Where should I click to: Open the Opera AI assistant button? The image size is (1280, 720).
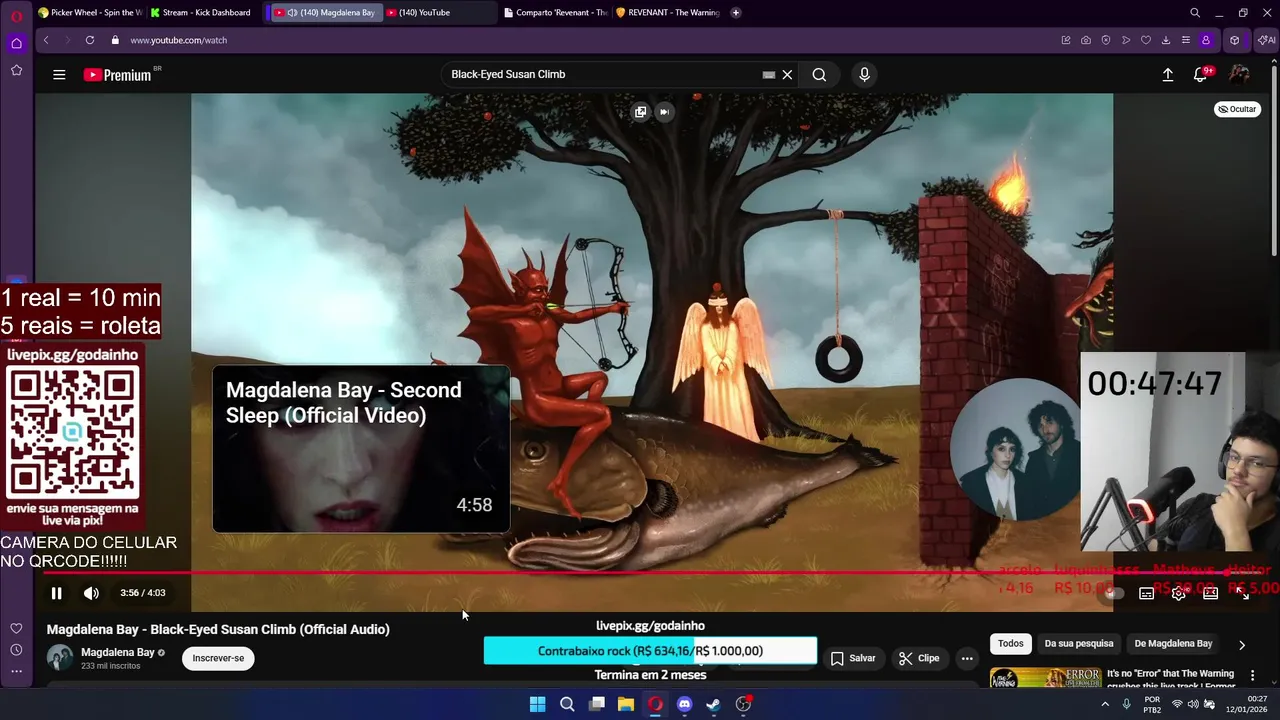pyautogui.click(x=1266, y=40)
